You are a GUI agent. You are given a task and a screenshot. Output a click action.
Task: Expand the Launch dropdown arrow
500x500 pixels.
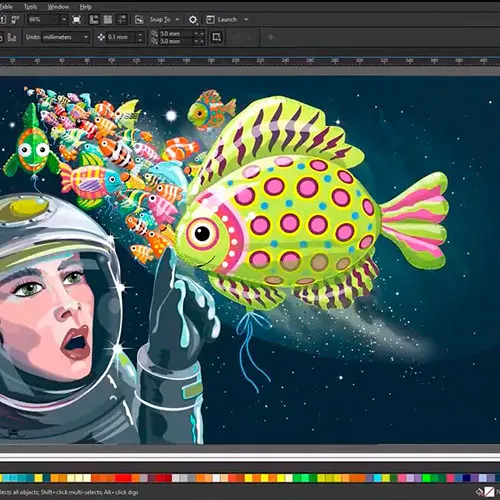(246, 20)
